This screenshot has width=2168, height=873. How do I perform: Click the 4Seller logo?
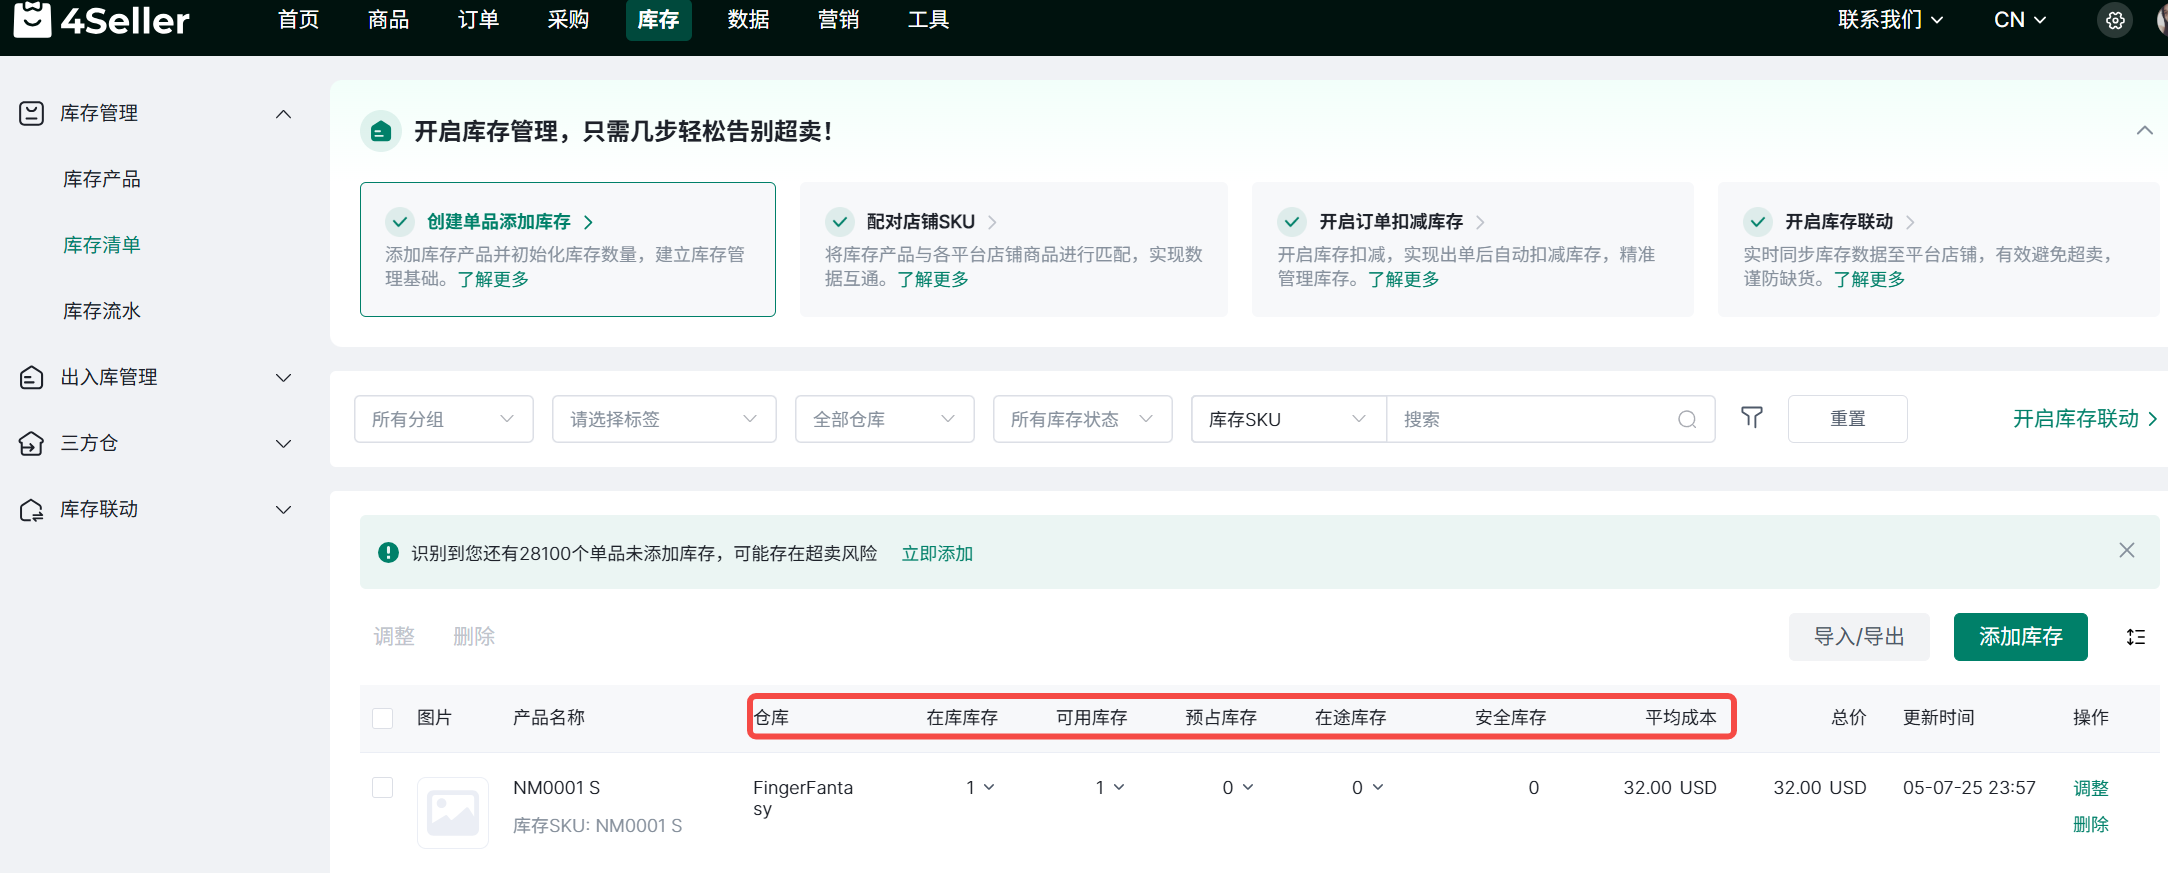pyautogui.click(x=101, y=20)
